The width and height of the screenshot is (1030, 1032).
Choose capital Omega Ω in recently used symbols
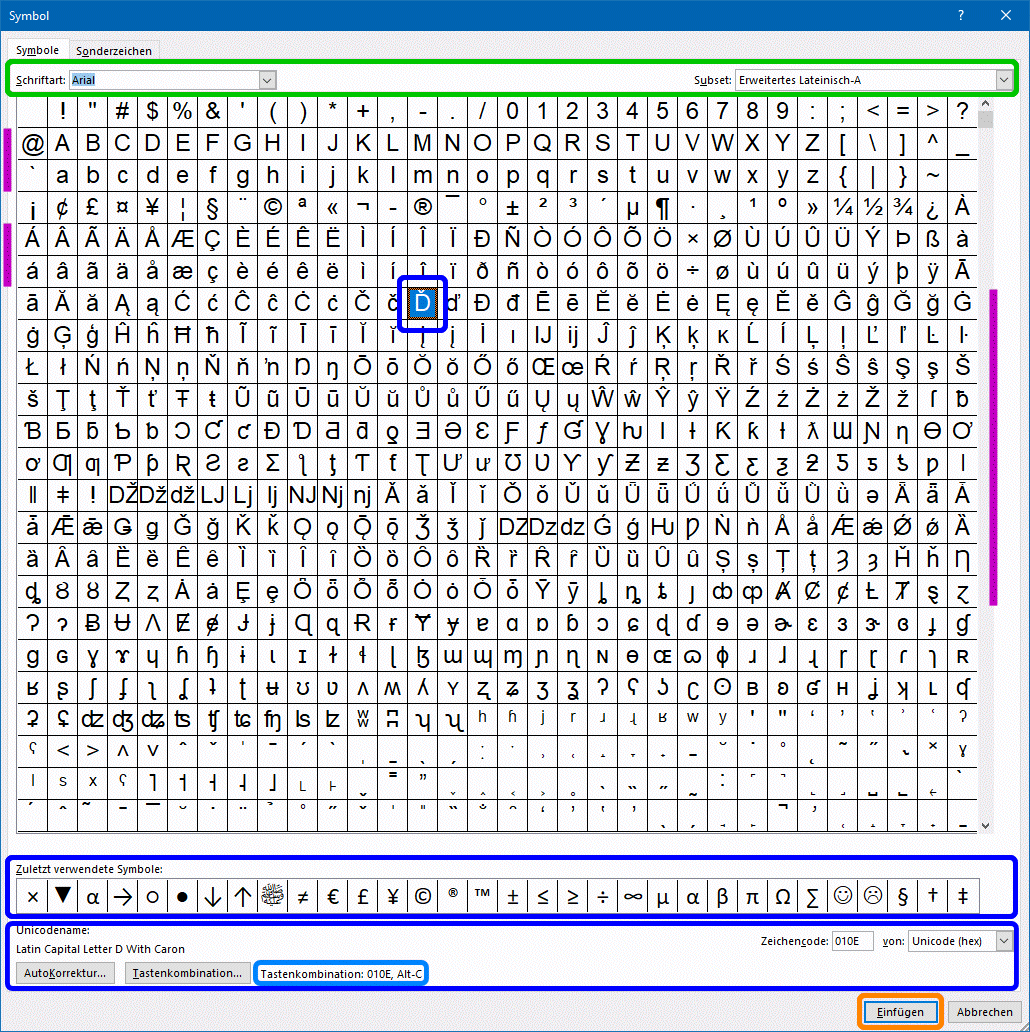782,896
